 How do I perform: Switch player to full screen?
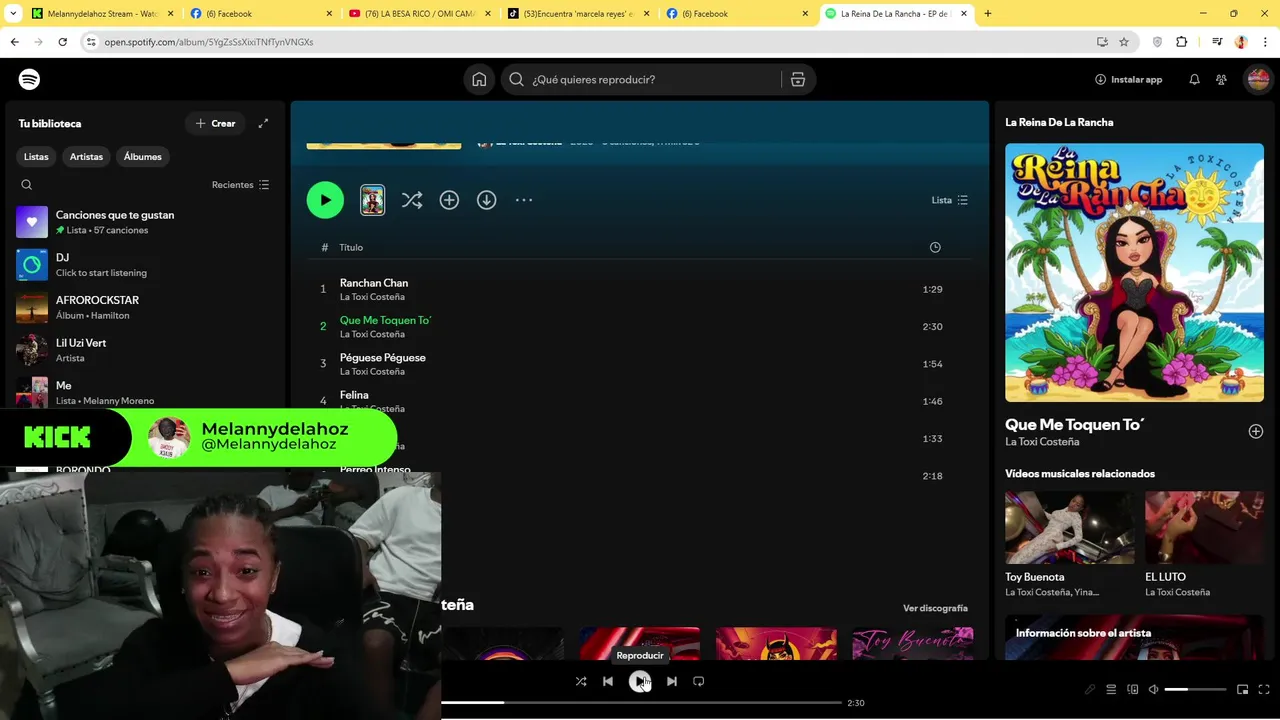click(x=1264, y=689)
